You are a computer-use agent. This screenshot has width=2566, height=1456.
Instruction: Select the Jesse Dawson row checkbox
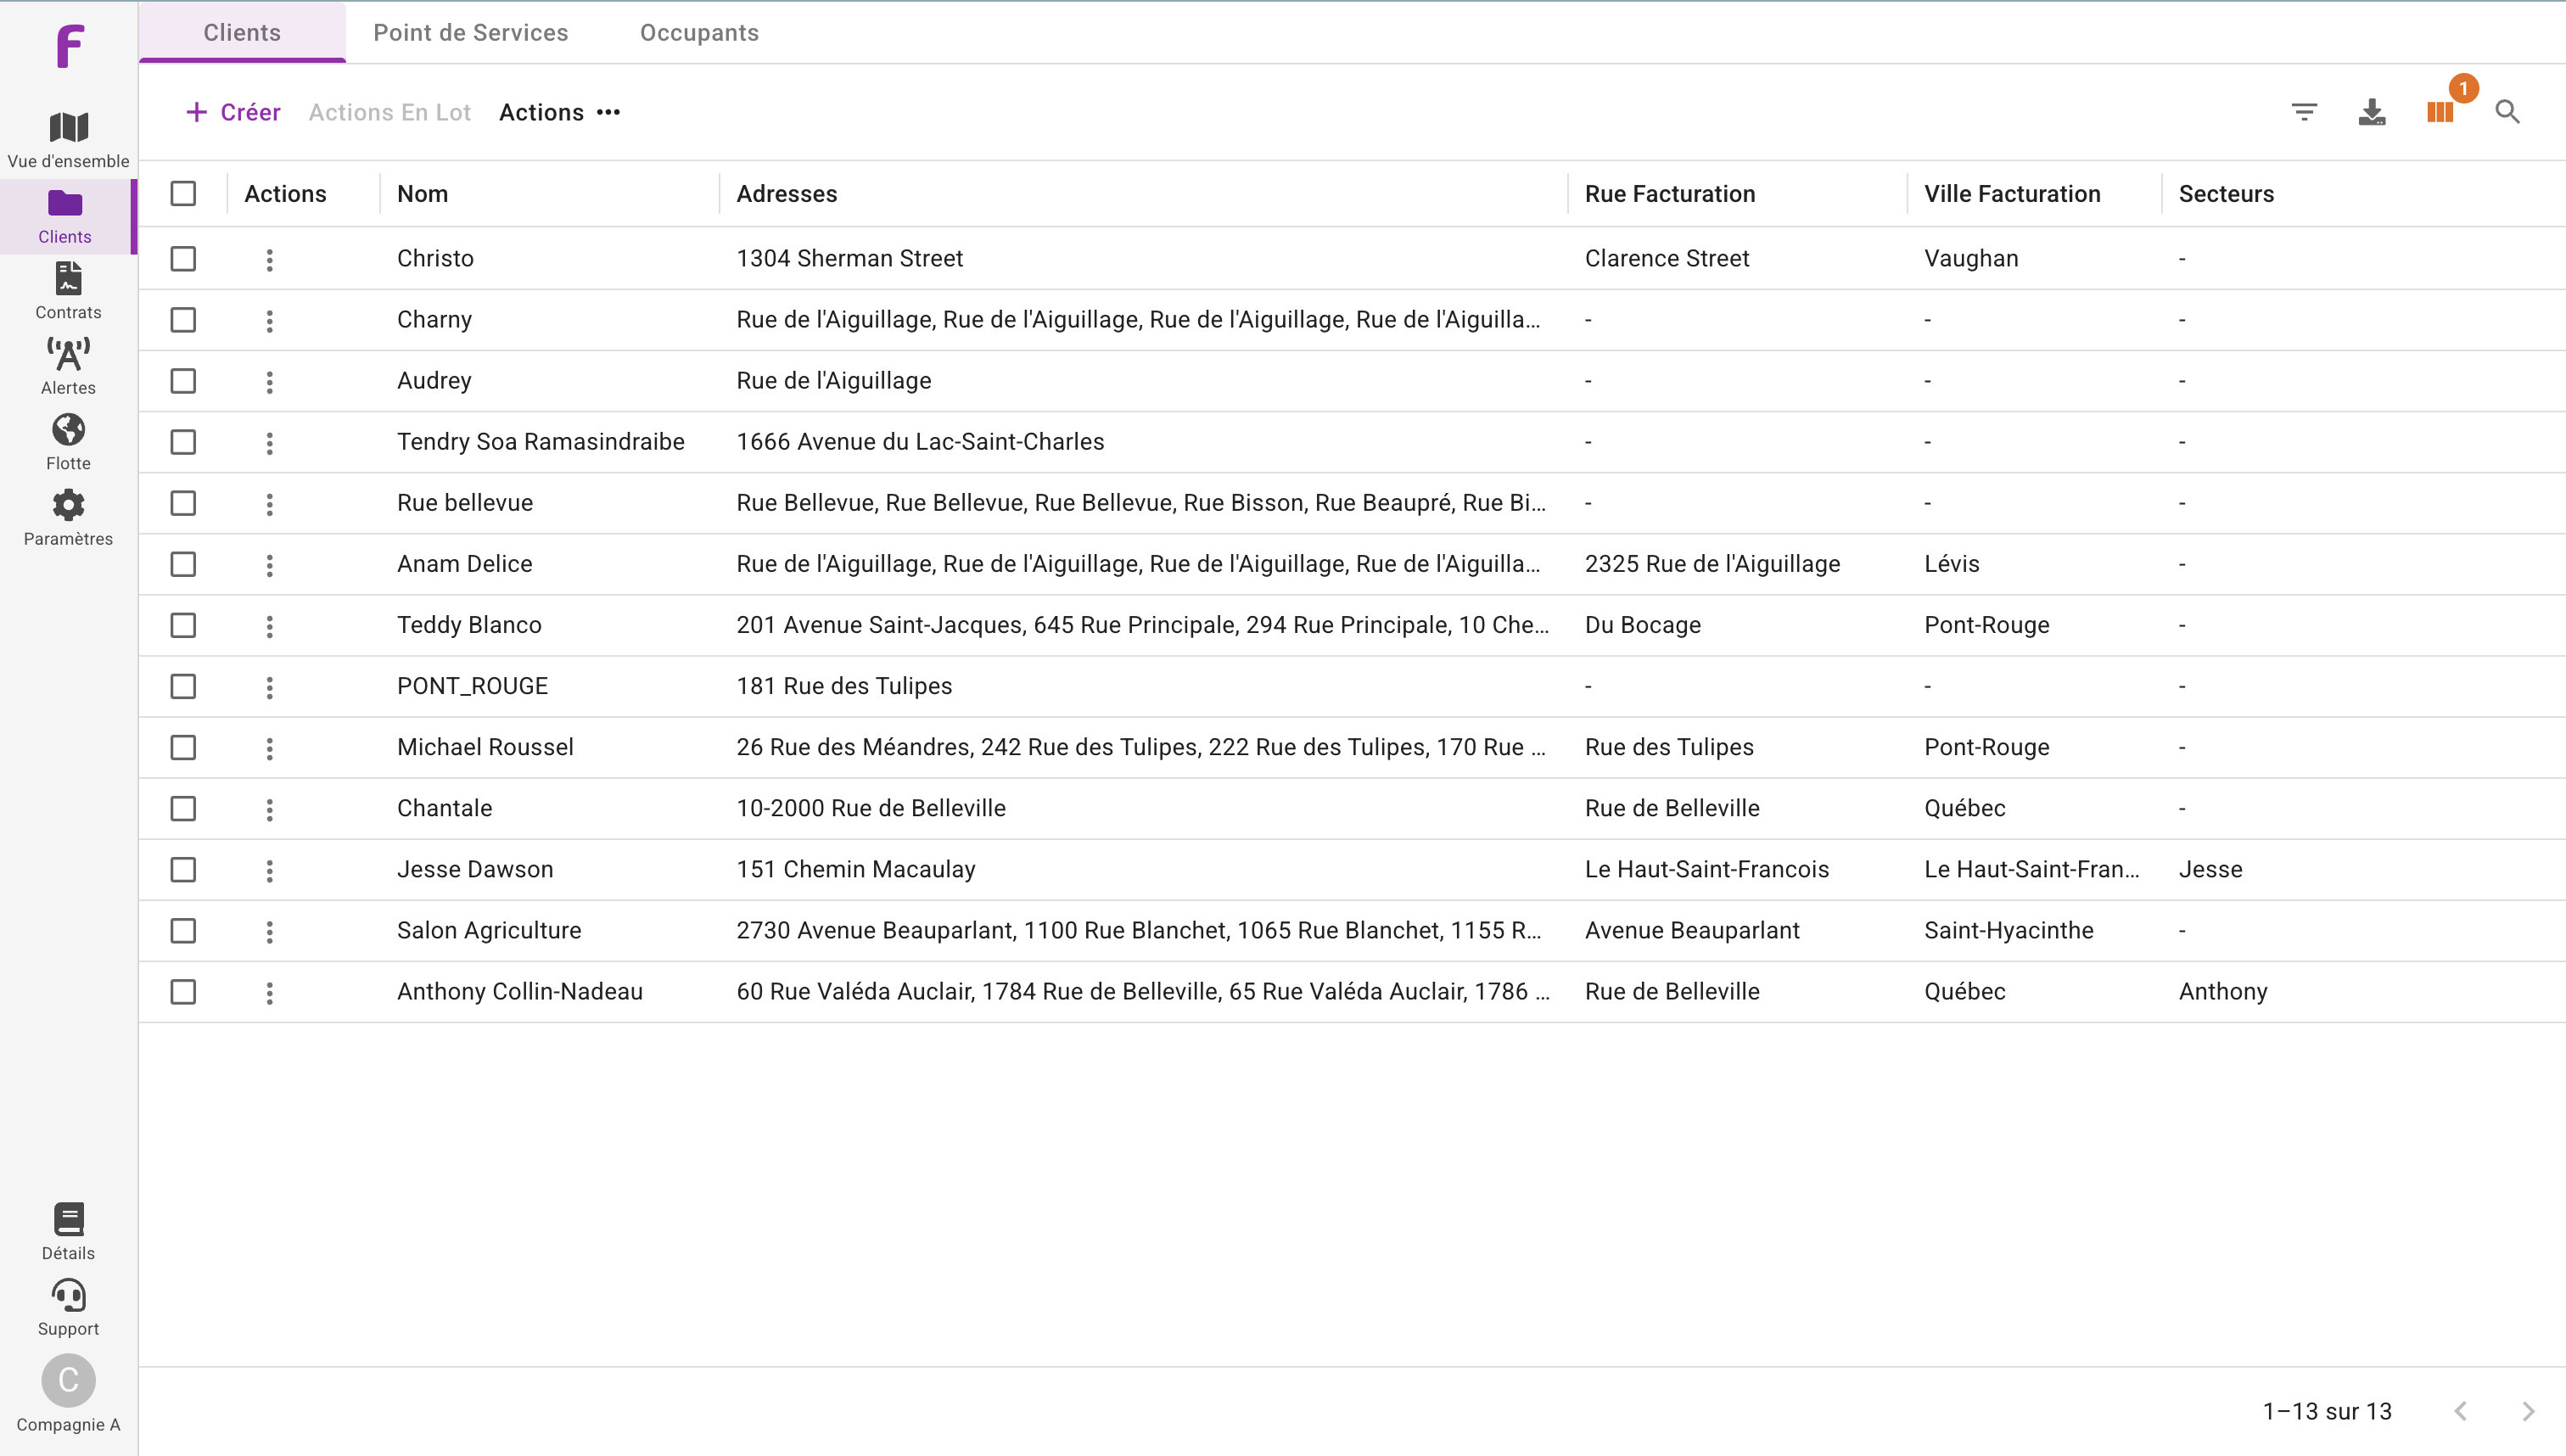pos(183,869)
